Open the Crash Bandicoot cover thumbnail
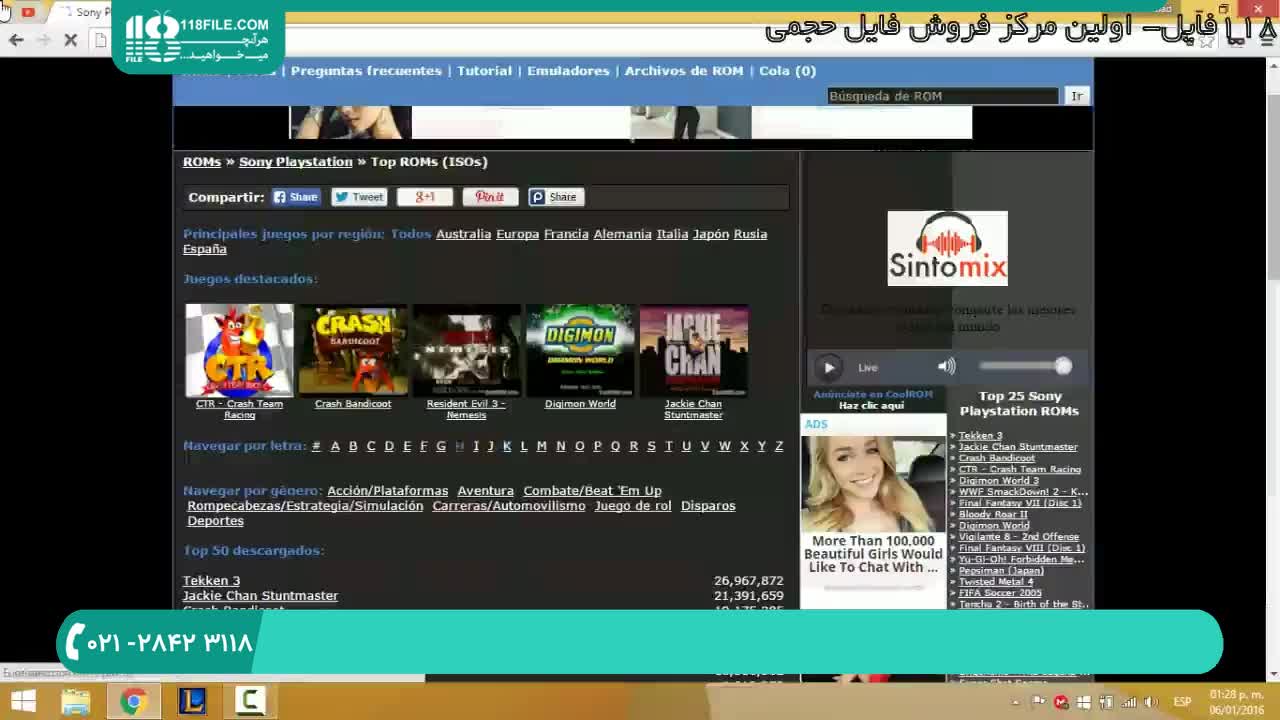Image resolution: width=1280 pixels, height=720 pixels. 353,350
